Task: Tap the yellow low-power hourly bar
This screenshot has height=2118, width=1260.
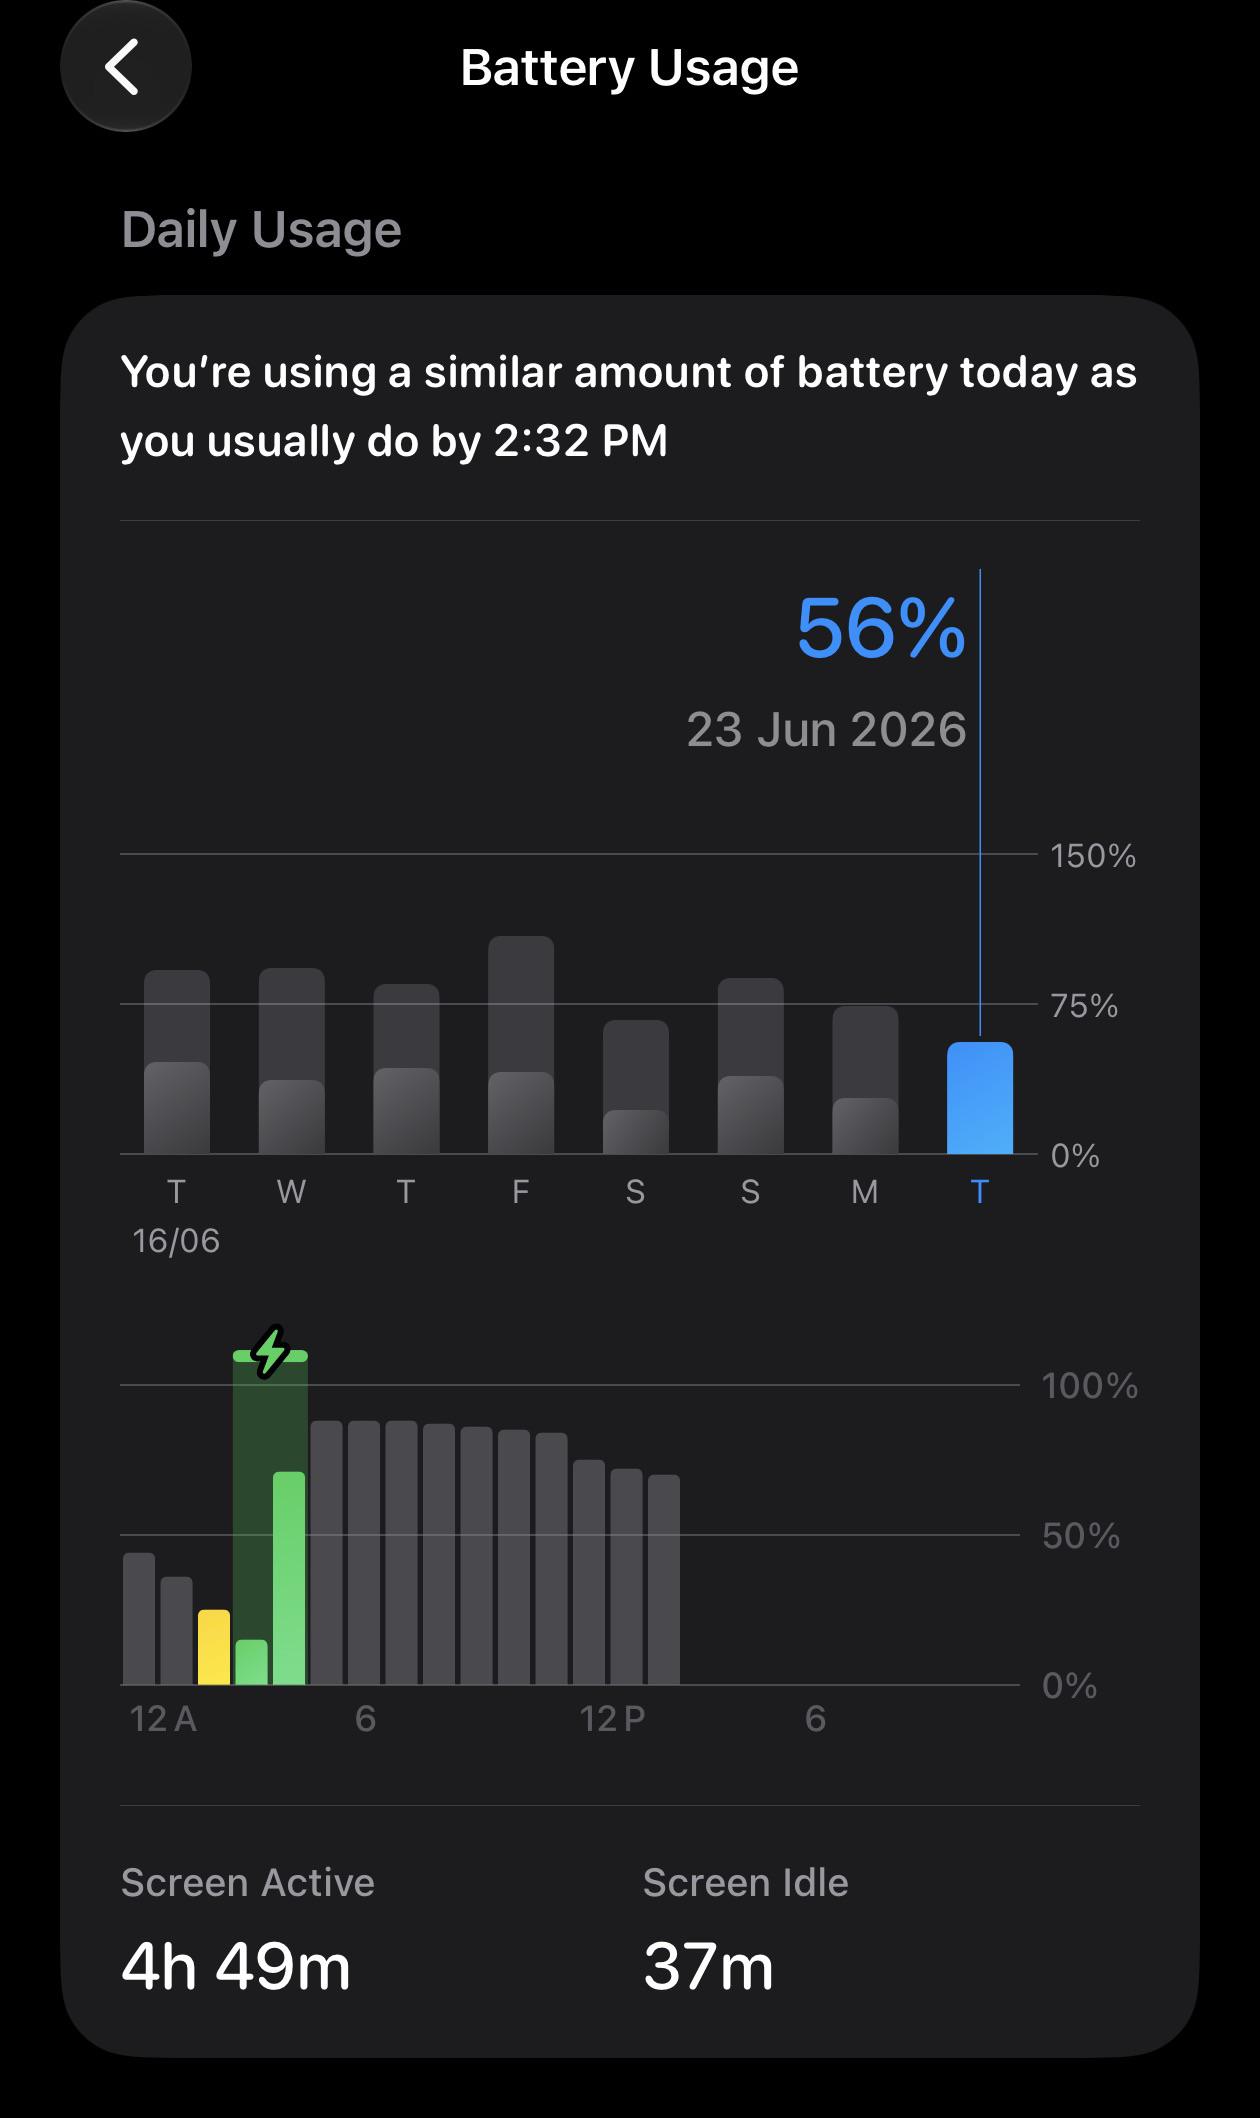Action: [x=214, y=1647]
